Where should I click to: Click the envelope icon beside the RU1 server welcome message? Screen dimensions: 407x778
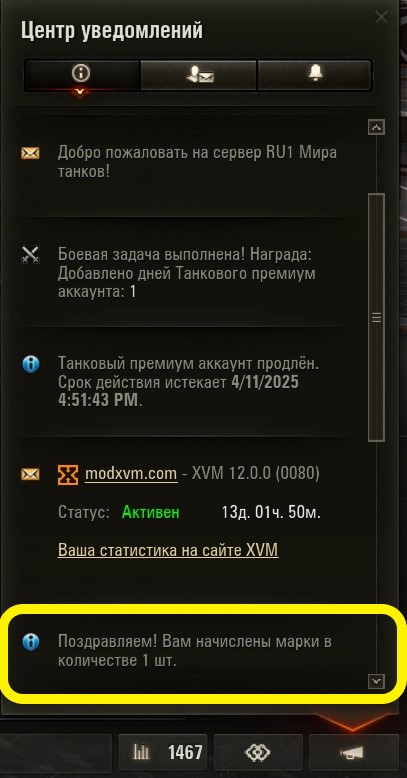coord(30,153)
